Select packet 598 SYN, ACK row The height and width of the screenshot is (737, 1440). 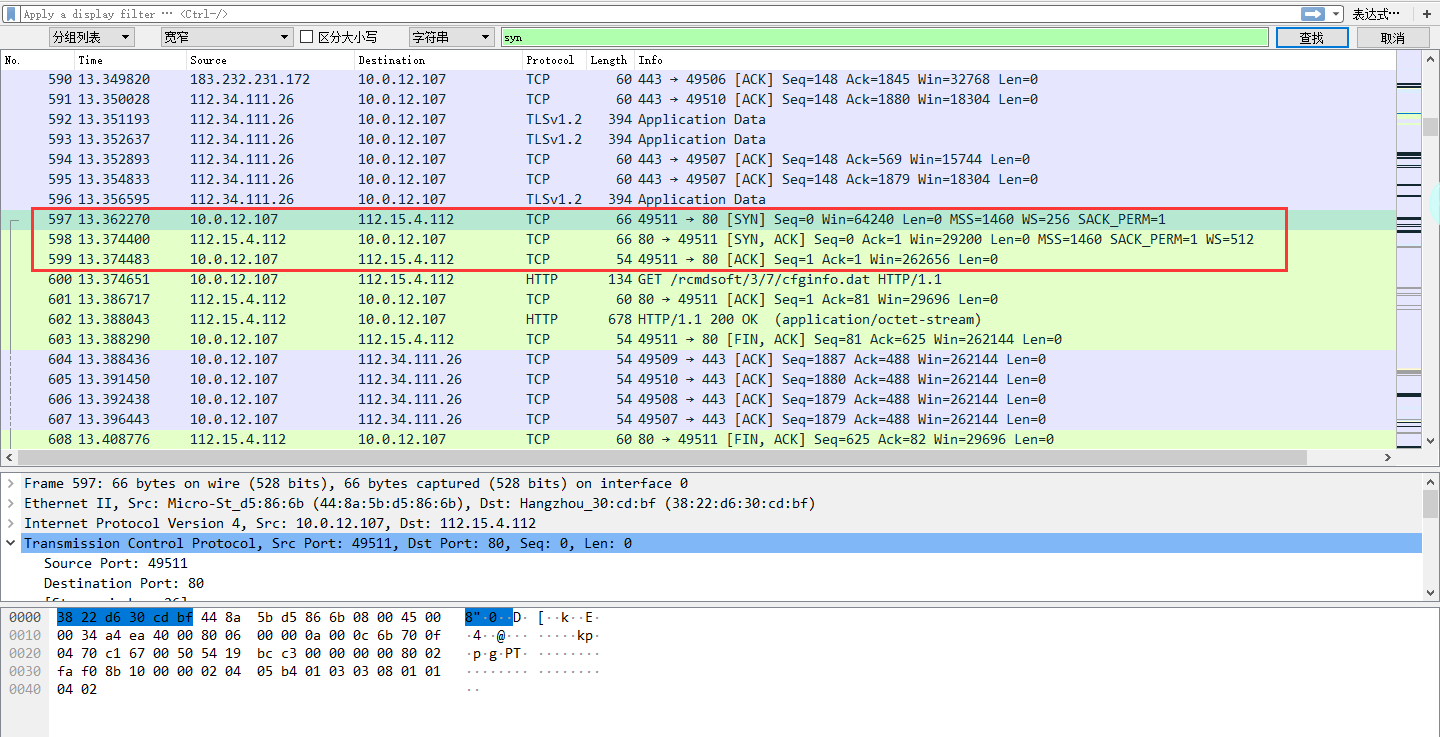698,239
